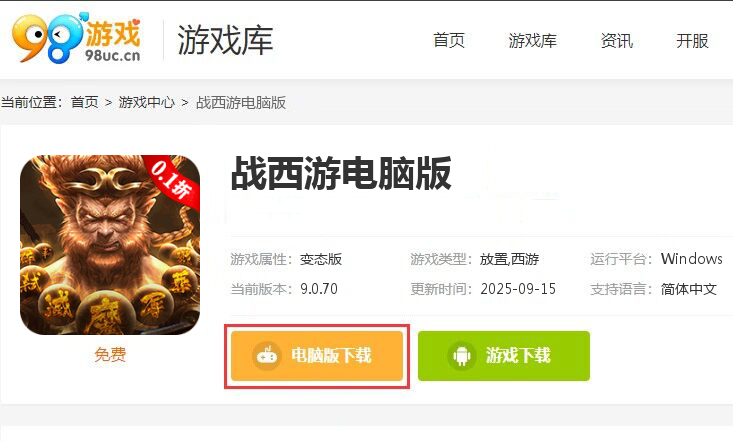Click the 战西游电脑版 game title heading

pos(341,174)
